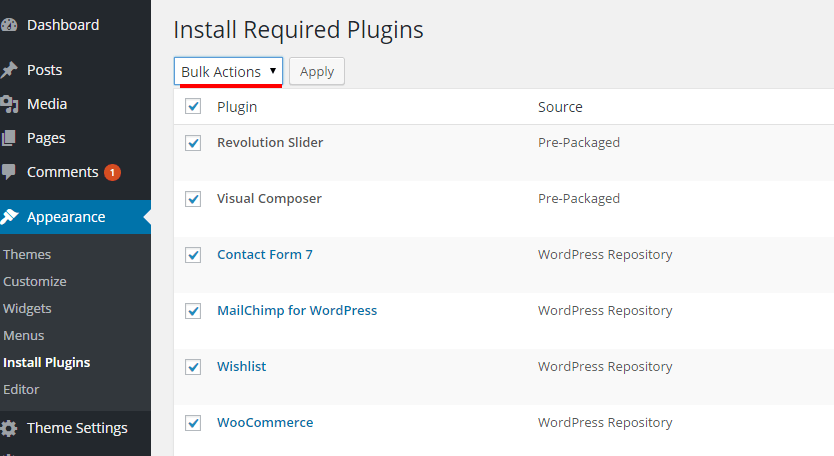Click the Posts pushpin icon

pos(9,70)
